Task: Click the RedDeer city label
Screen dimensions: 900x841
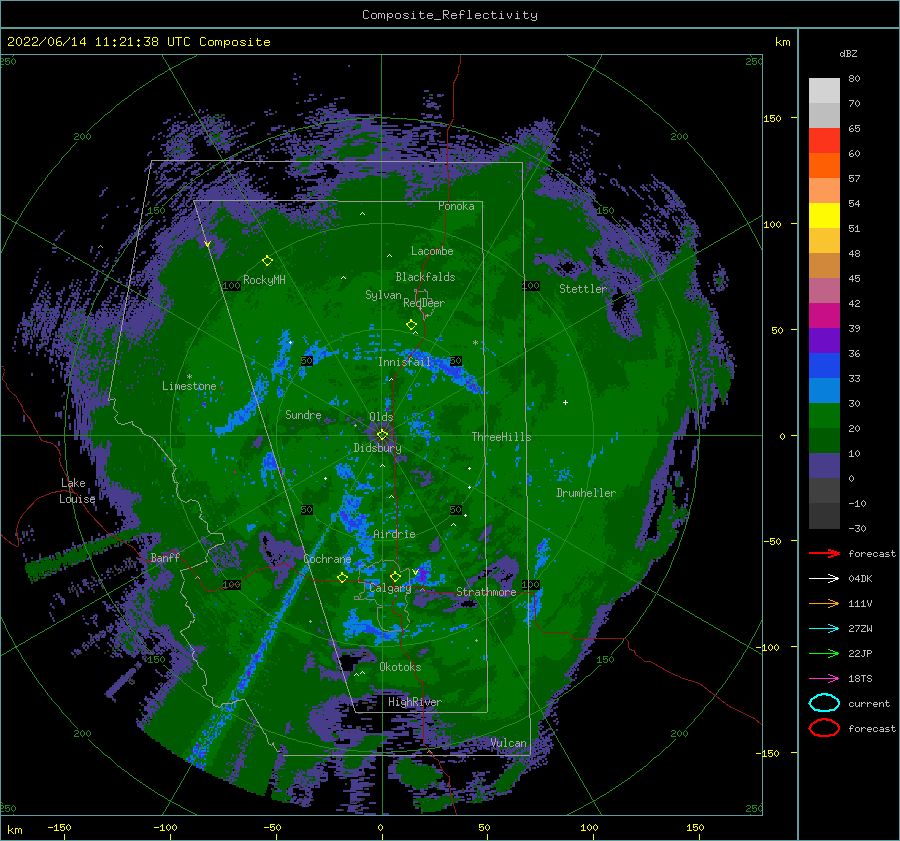Action: (x=424, y=303)
